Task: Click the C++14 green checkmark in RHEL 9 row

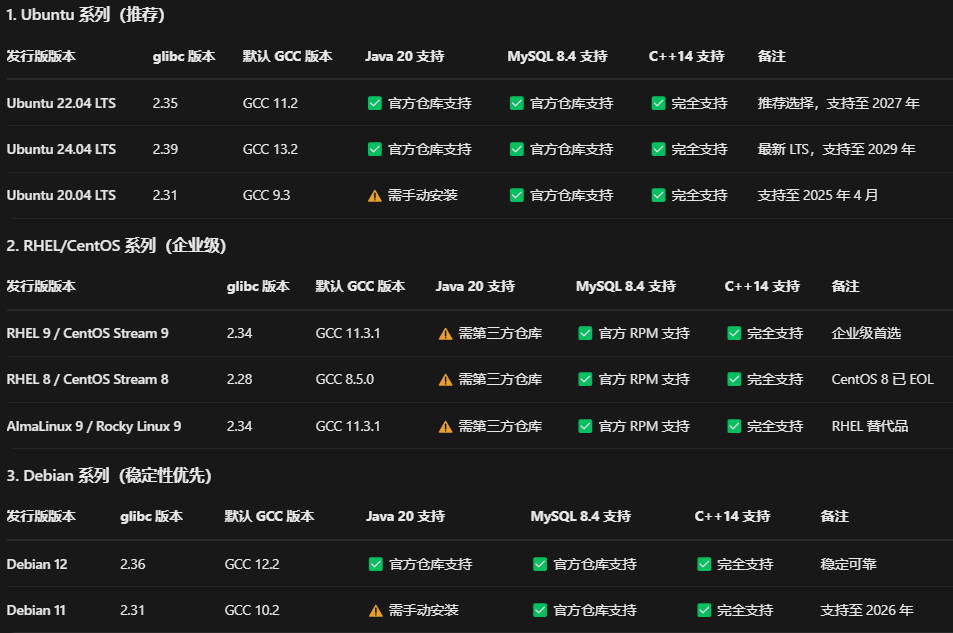Action: pyautogui.click(x=734, y=333)
